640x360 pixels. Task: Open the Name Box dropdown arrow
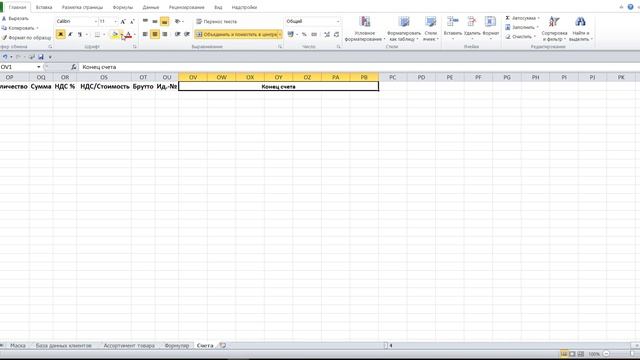[38, 67]
